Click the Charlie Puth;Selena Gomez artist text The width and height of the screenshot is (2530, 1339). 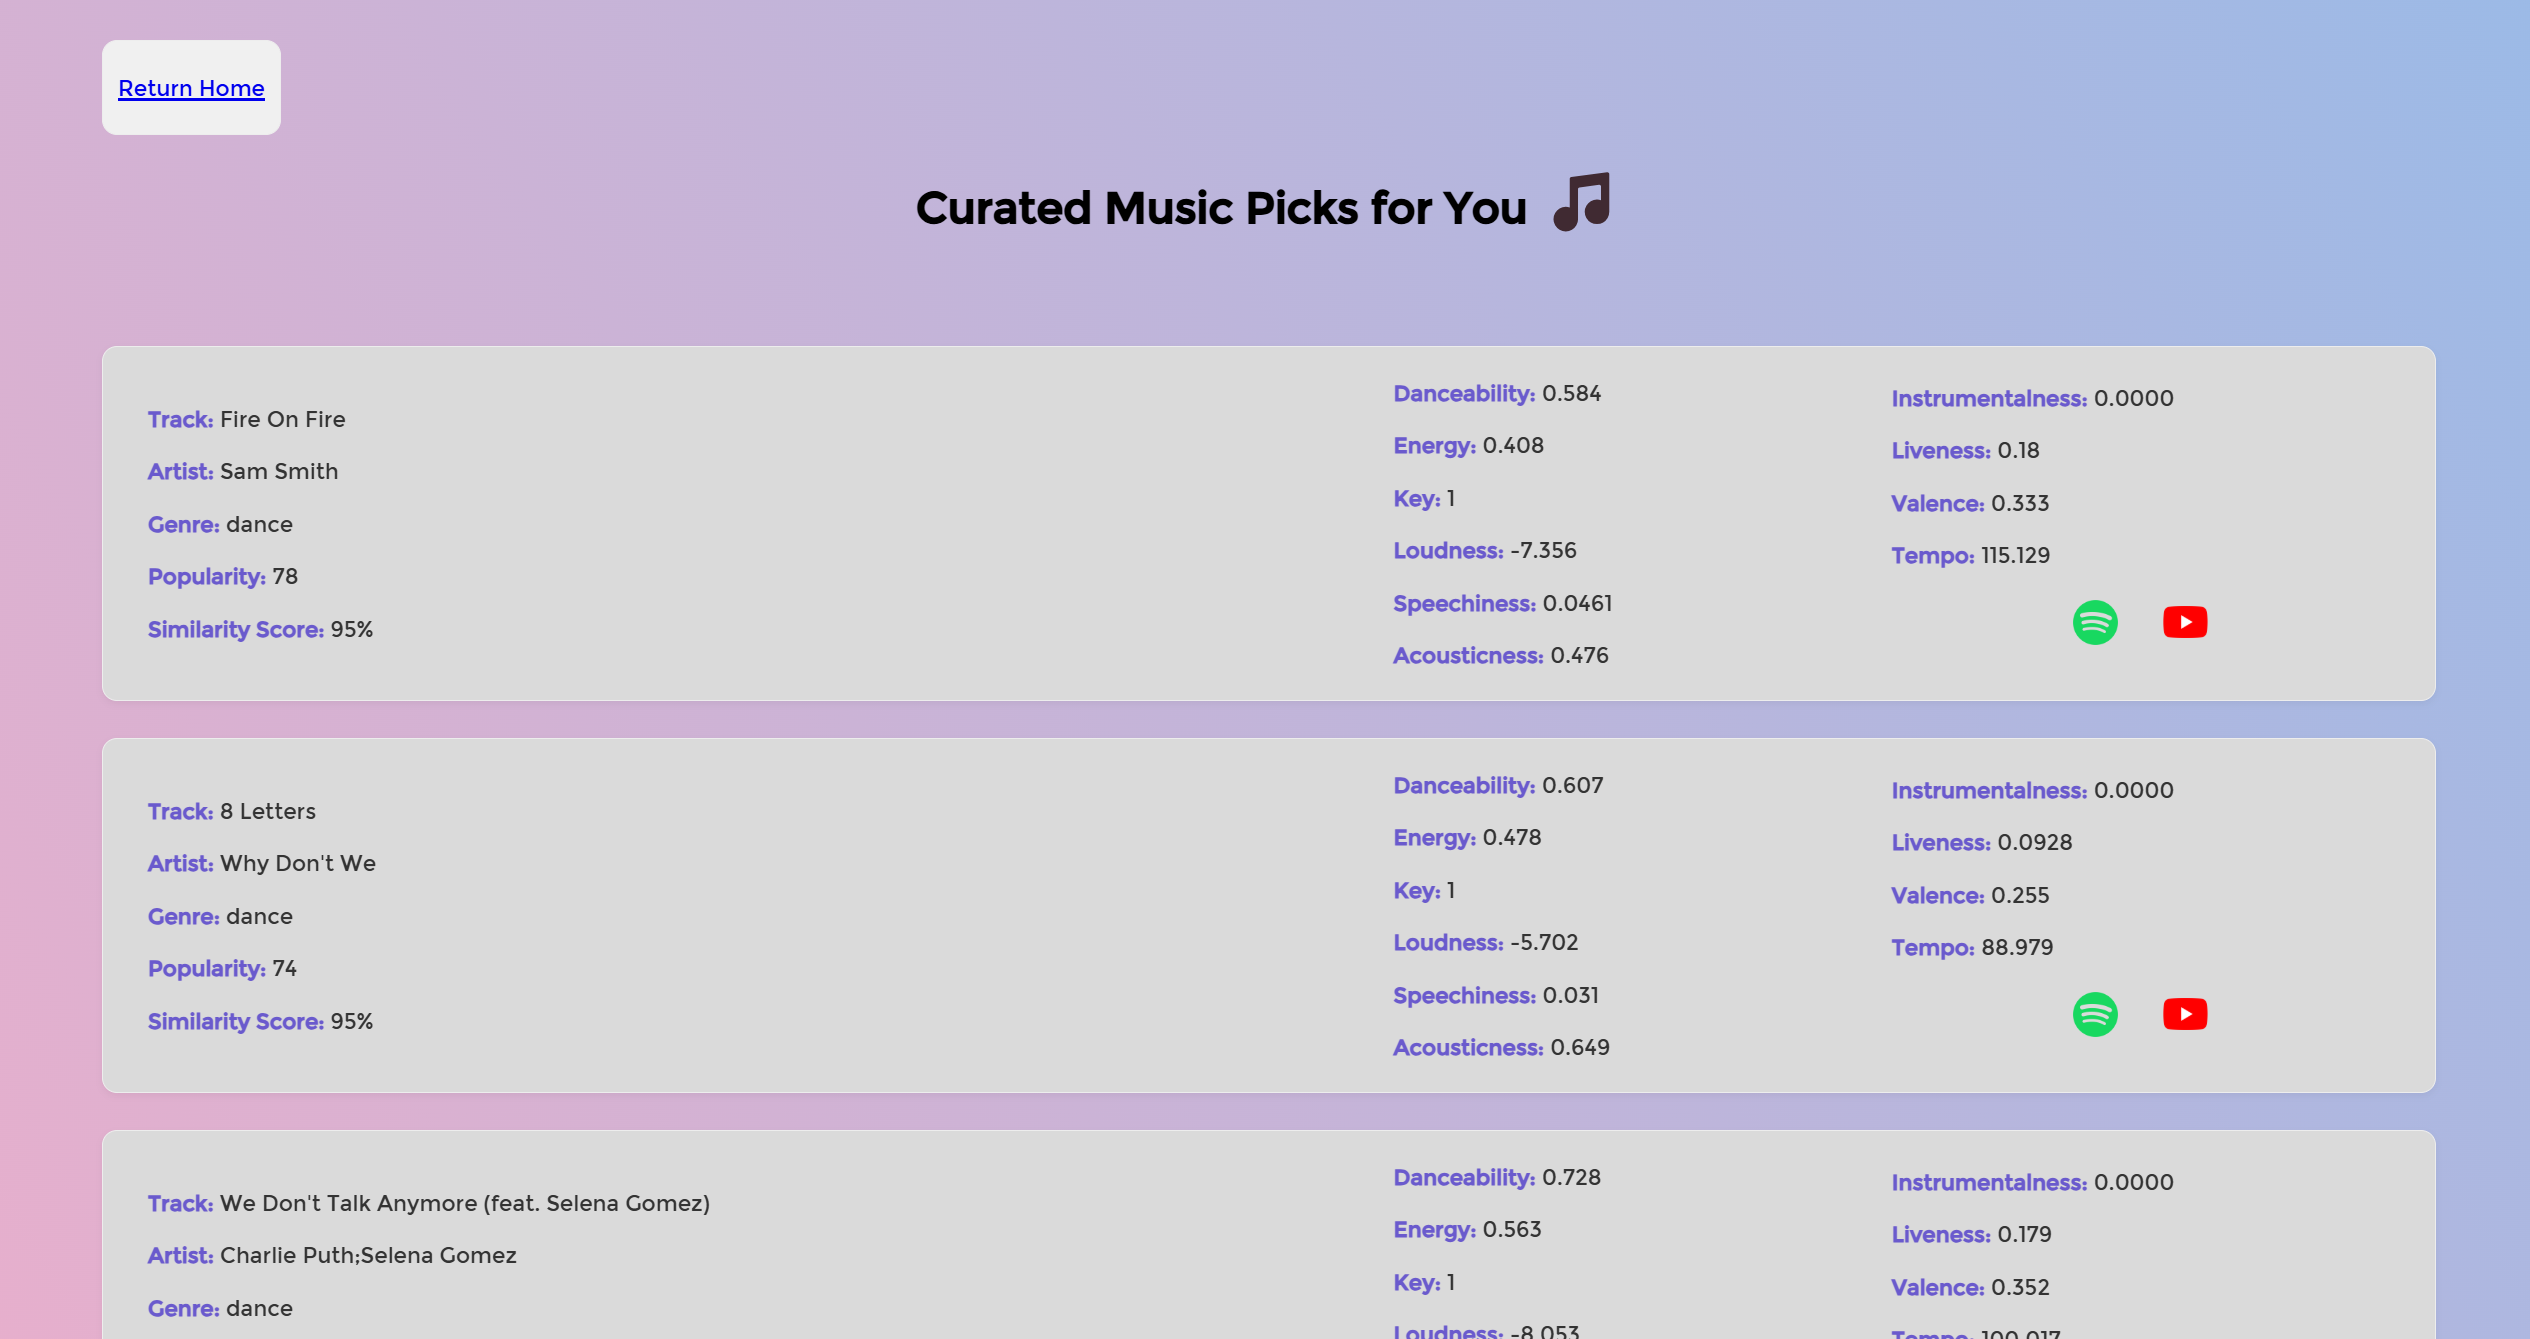coord(368,1255)
